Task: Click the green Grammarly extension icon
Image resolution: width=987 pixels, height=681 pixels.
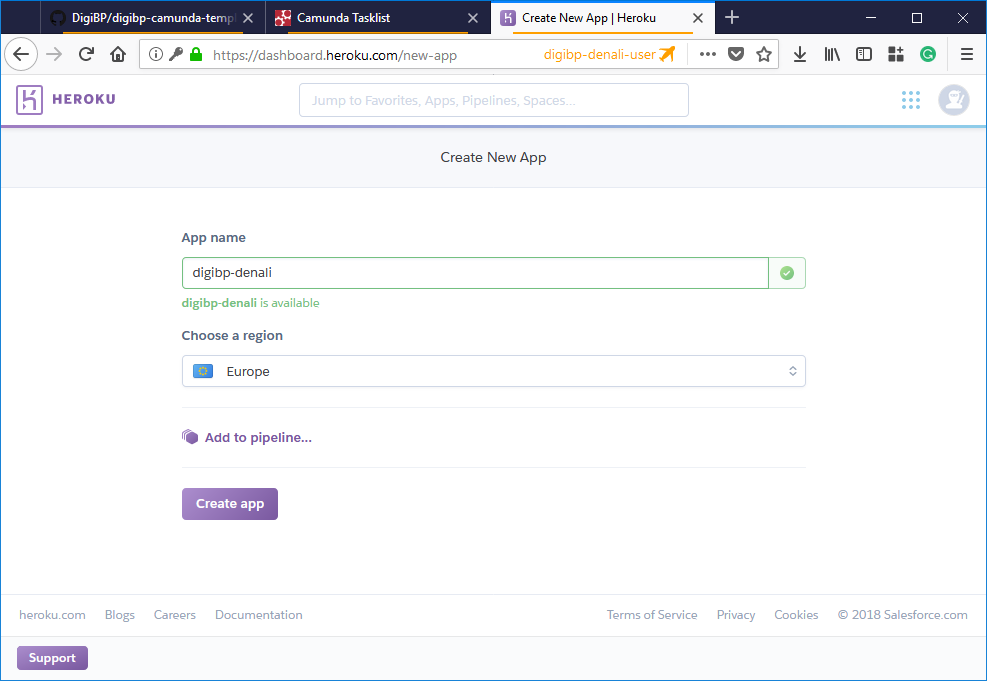Action: pos(927,55)
